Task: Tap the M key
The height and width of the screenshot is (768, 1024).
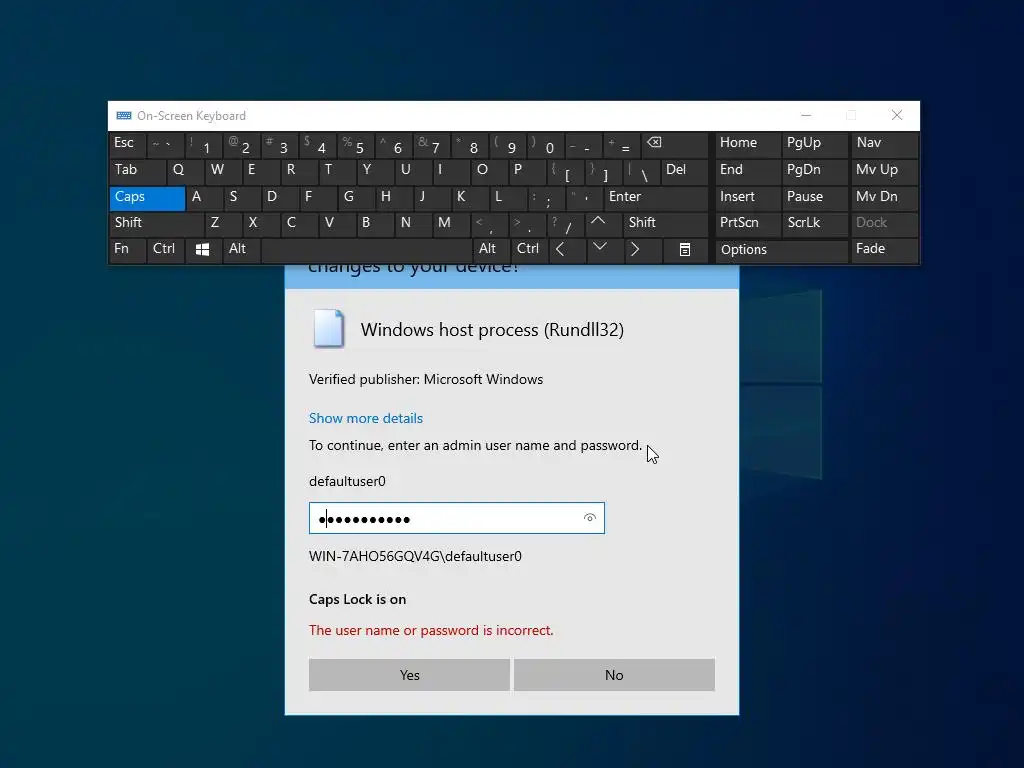Action: [x=451, y=223]
